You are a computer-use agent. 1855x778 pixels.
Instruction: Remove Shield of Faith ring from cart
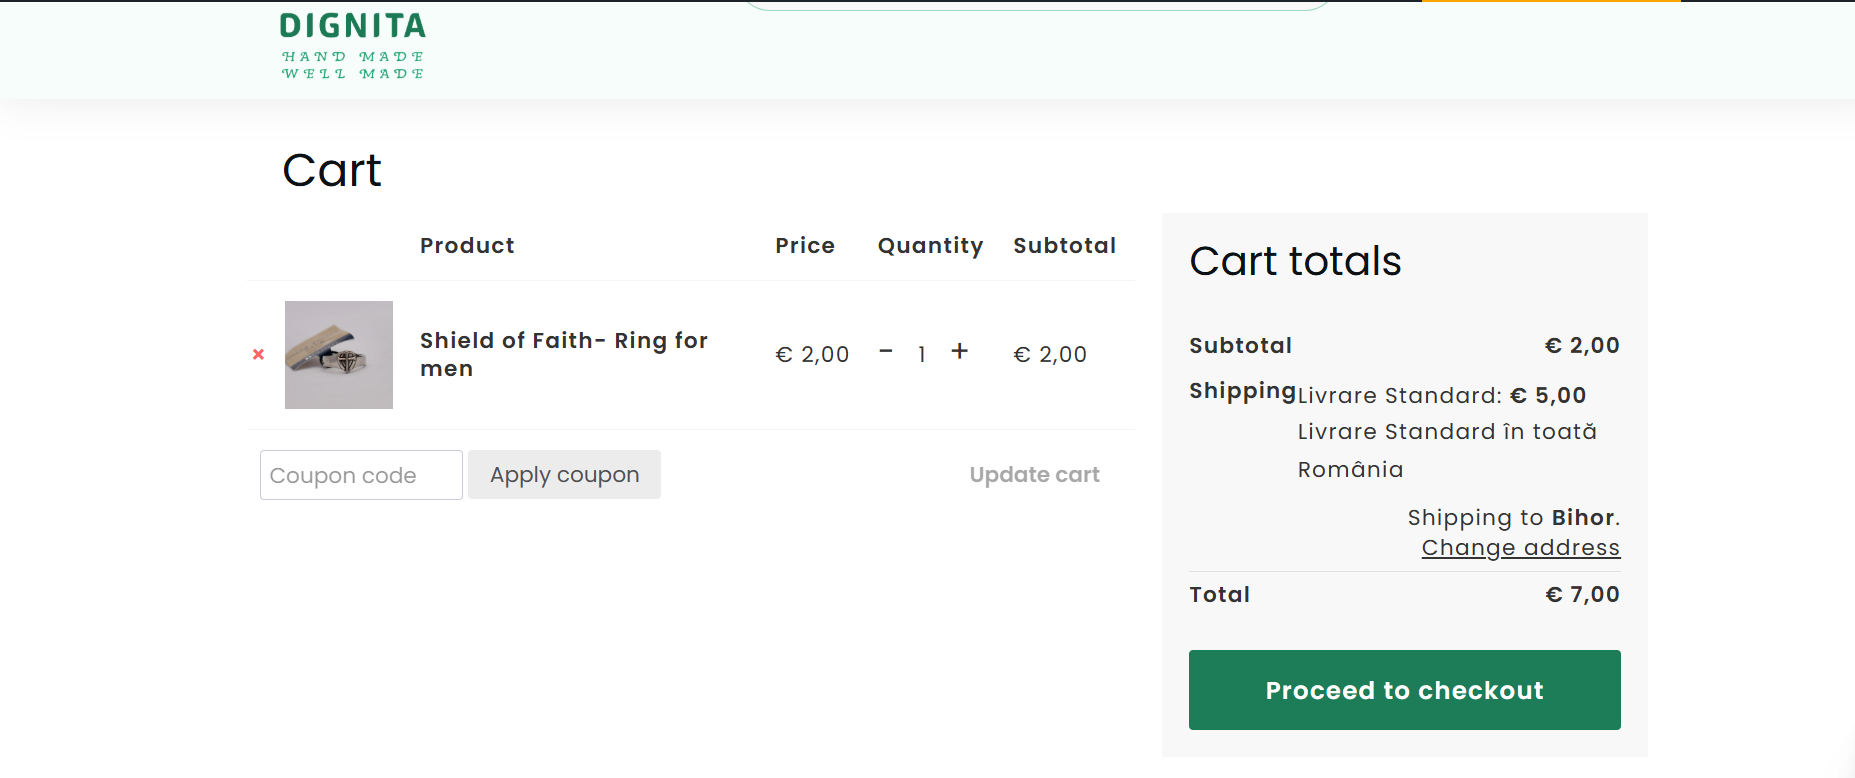[258, 354]
